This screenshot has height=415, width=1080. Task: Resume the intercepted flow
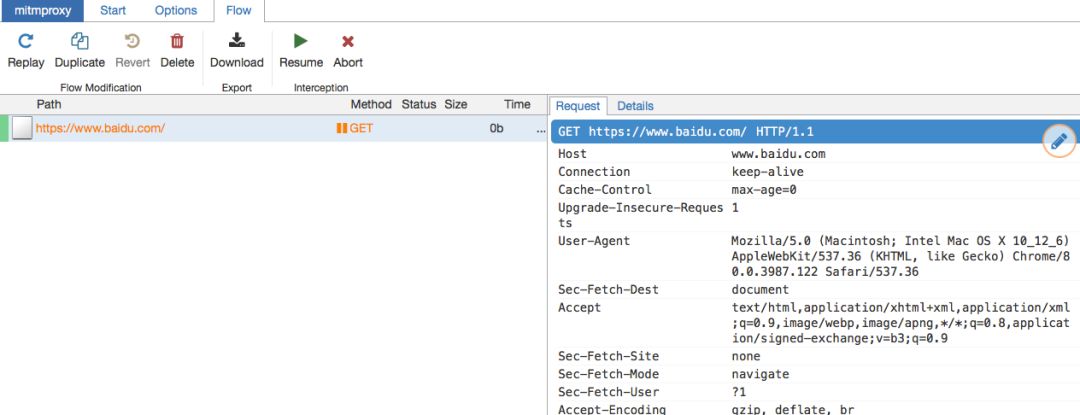click(x=300, y=41)
